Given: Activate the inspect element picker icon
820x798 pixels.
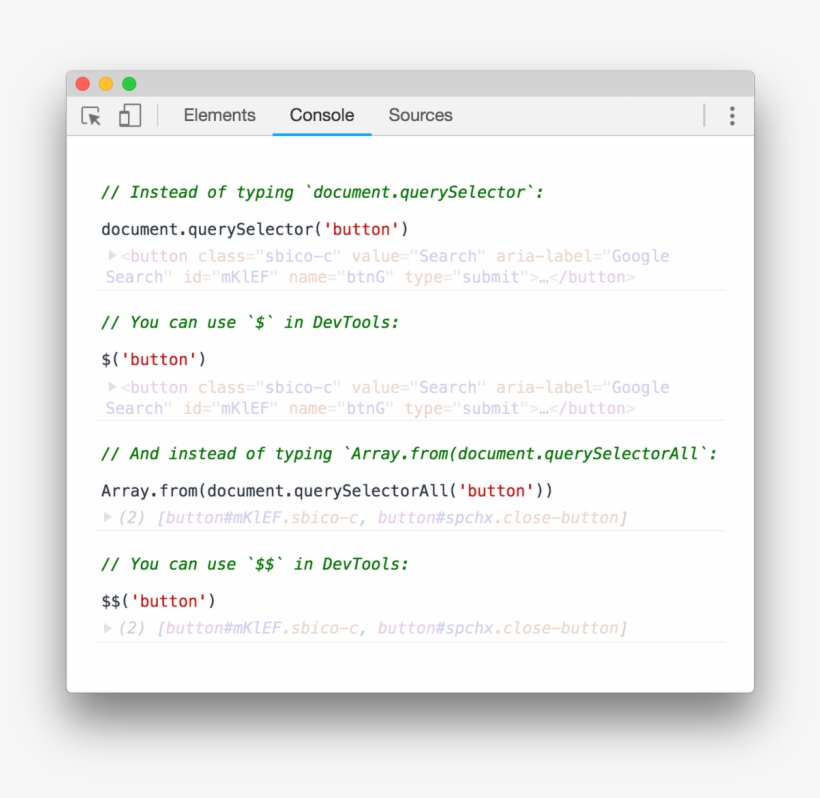Looking at the screenshot, I should click(x=91, y=116).
